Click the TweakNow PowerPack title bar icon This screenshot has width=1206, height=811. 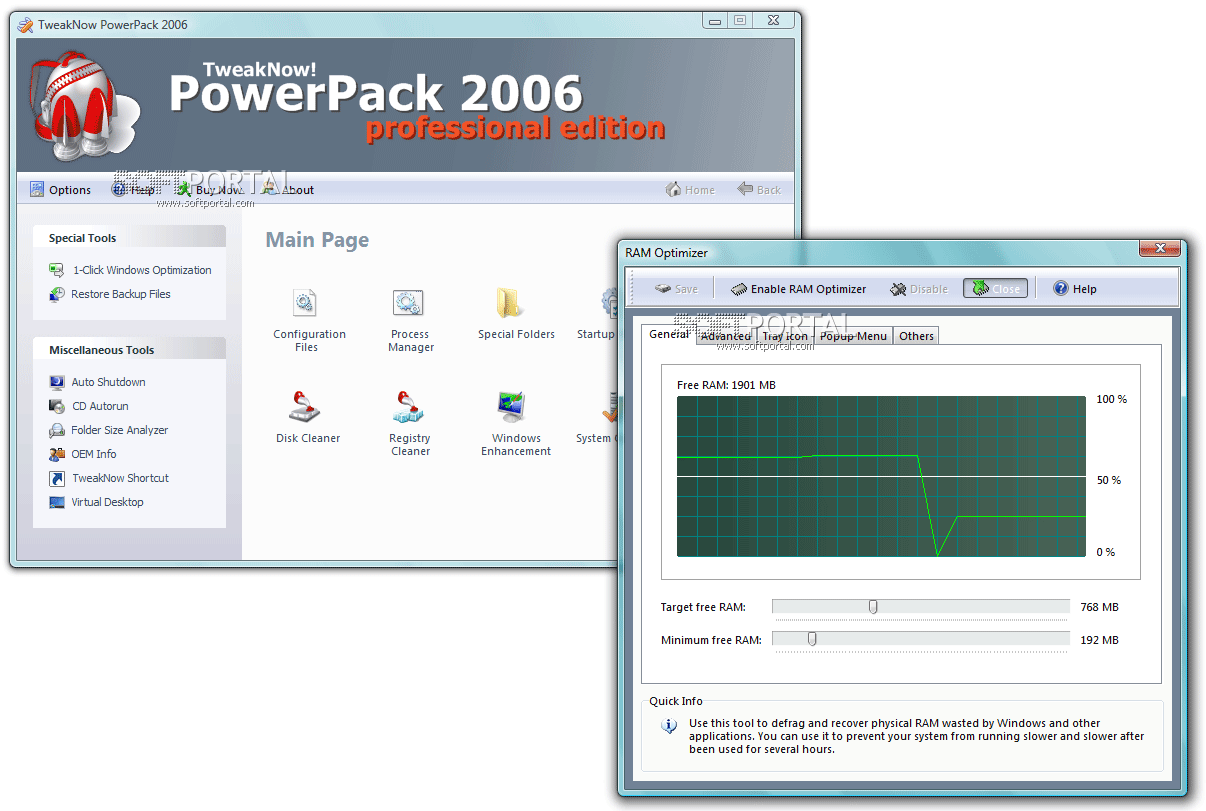tap(25, 24)
